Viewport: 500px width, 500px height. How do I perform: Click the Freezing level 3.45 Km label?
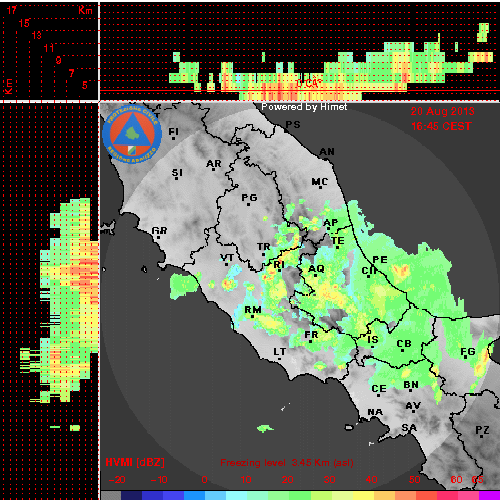click(287, 463)
